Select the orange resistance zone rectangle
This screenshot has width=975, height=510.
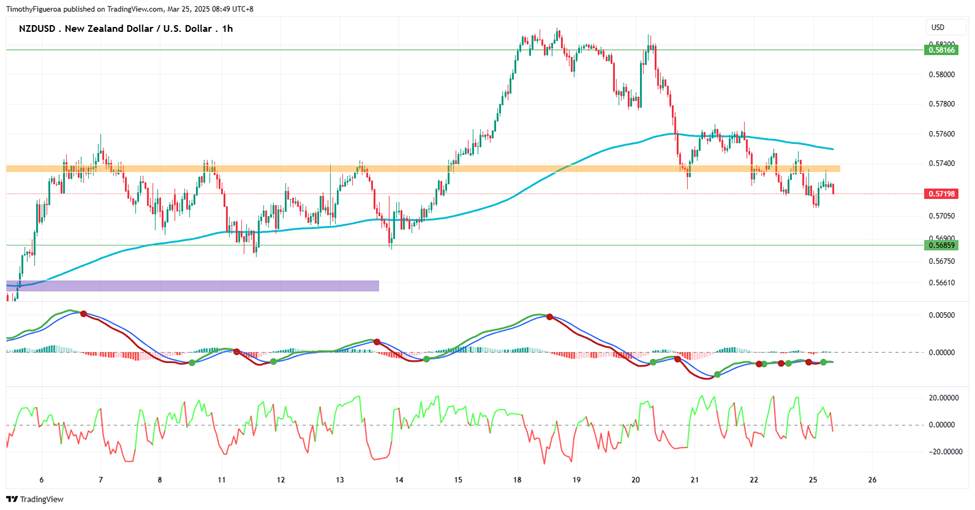coord(423,169)
